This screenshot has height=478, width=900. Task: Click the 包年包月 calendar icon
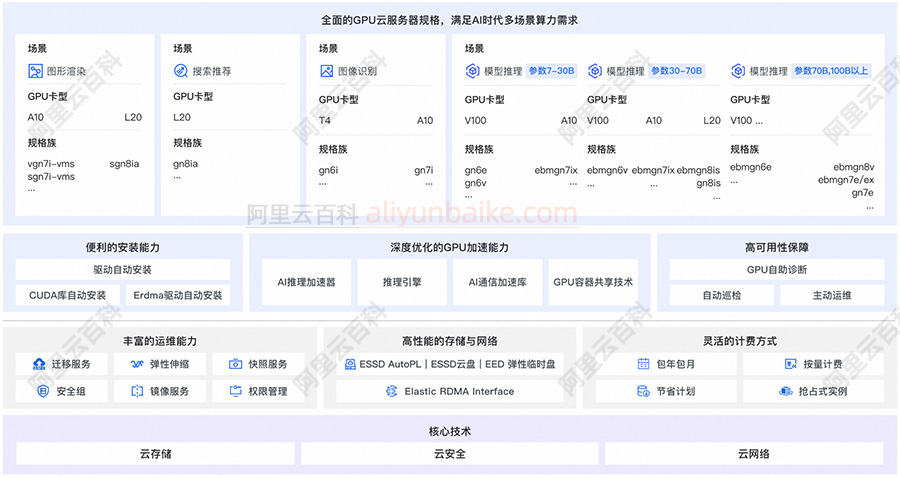tap(643, 364)
